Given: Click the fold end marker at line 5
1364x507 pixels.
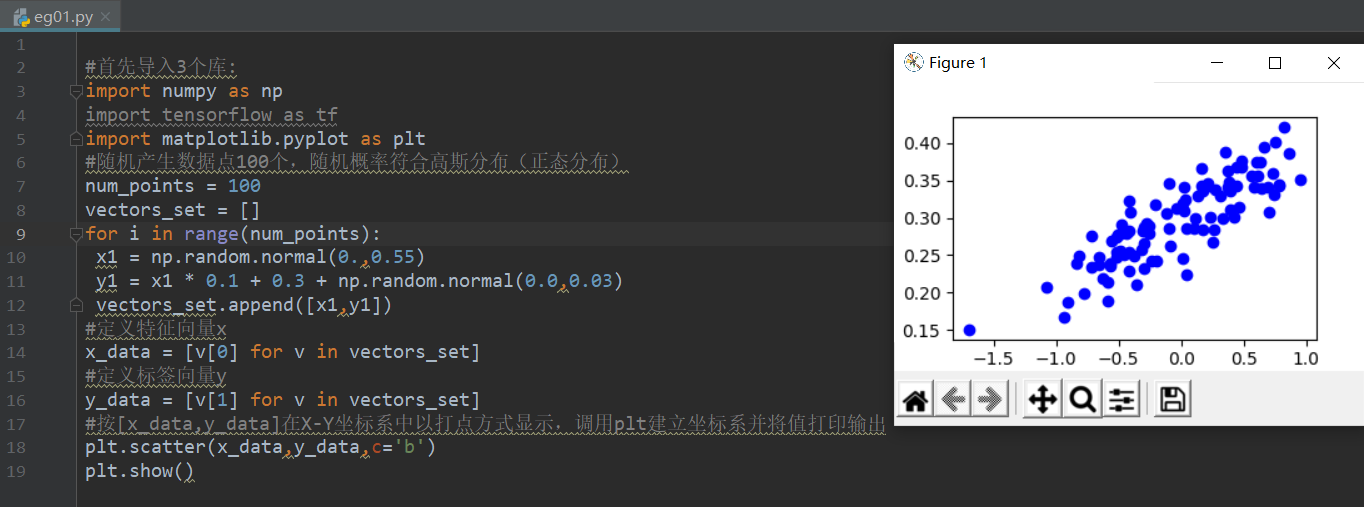Looking at the screenshot, I should 76,139.
